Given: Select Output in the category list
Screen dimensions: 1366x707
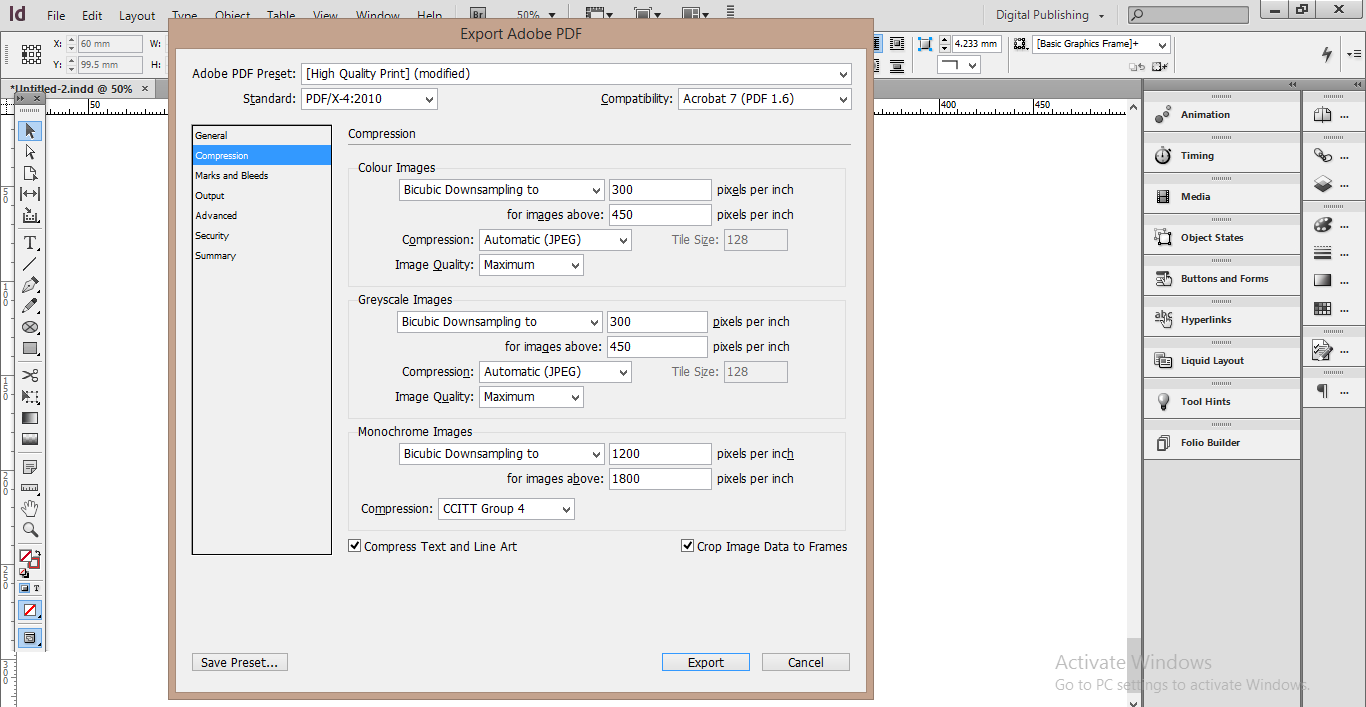Looking at the screenshot, I should (261, 196).
